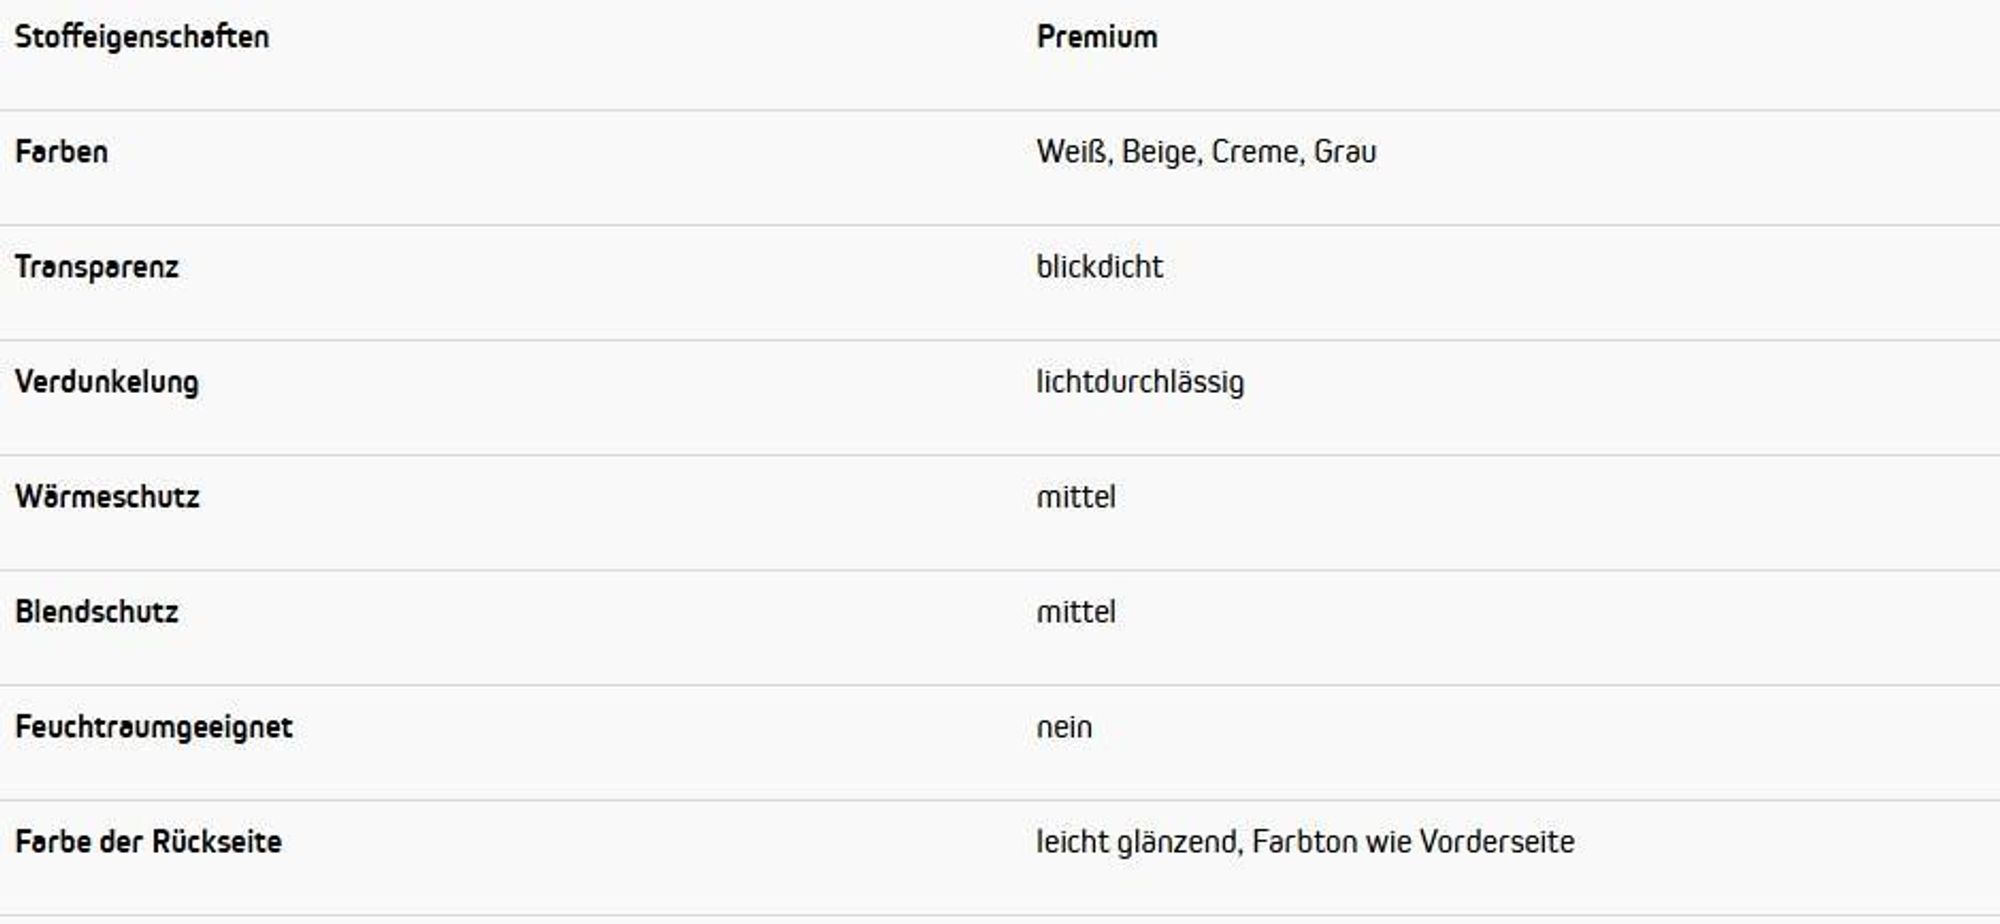Click the Stoffeigenschaften header cell
Screen dimensions: 2000x924
[x=142, y=37]
